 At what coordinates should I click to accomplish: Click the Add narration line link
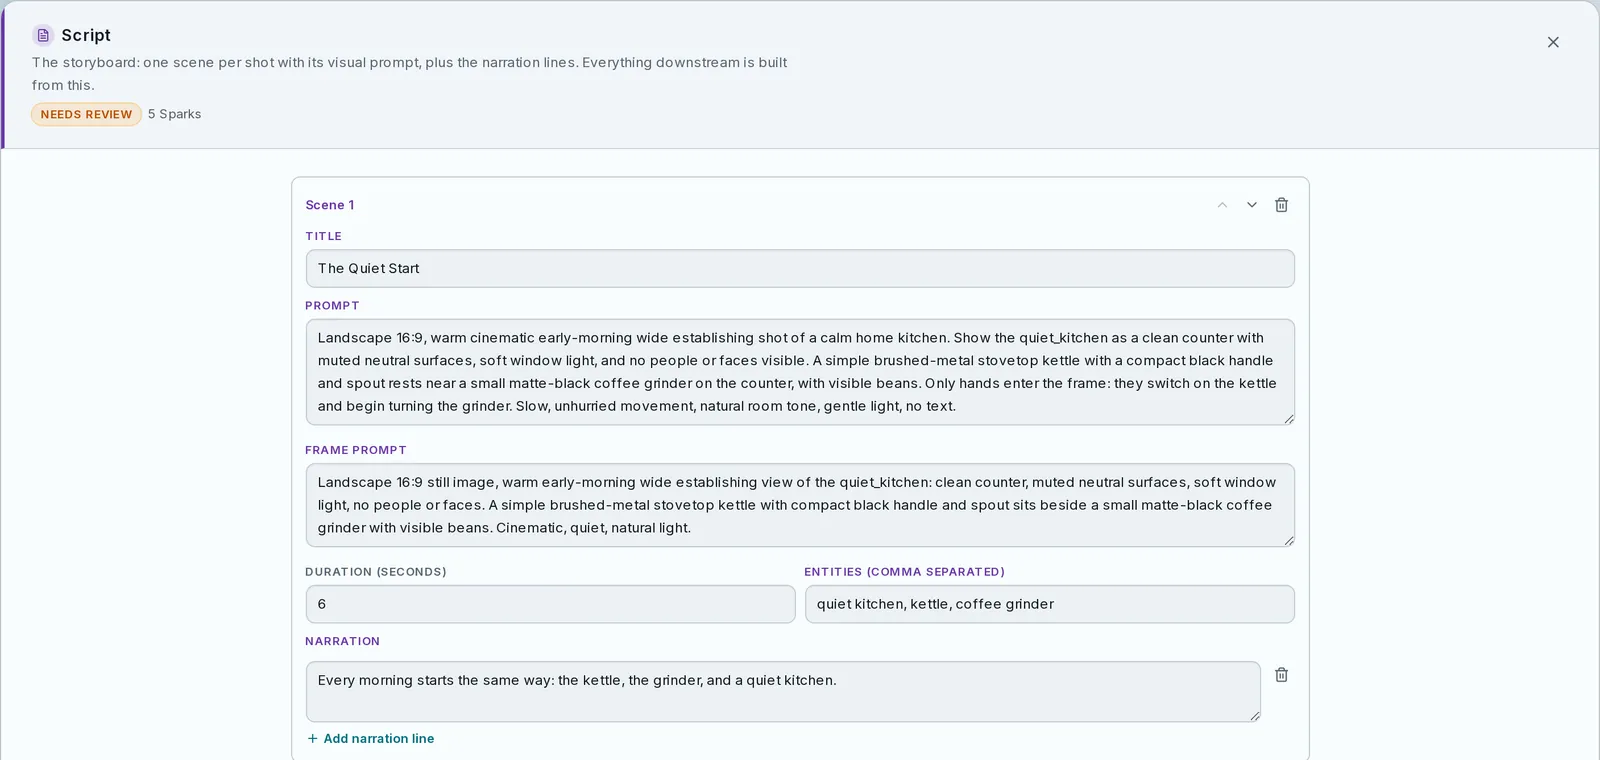click(370, 739)
